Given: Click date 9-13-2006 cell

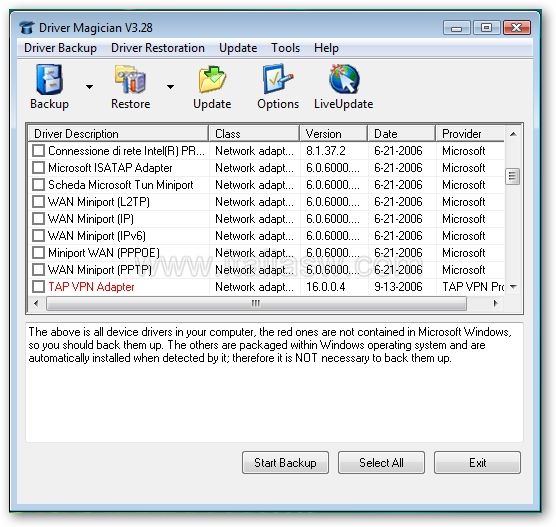Looking at the screenshot, I should [x=398, y=287].
